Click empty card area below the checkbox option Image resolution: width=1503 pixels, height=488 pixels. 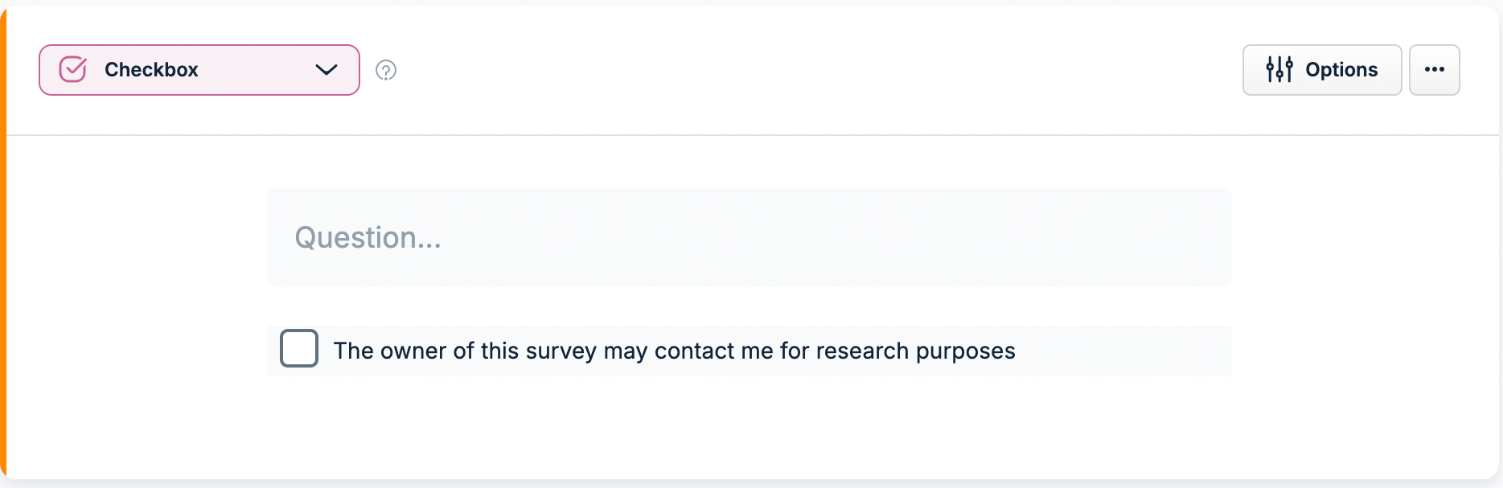click(749, 425)
